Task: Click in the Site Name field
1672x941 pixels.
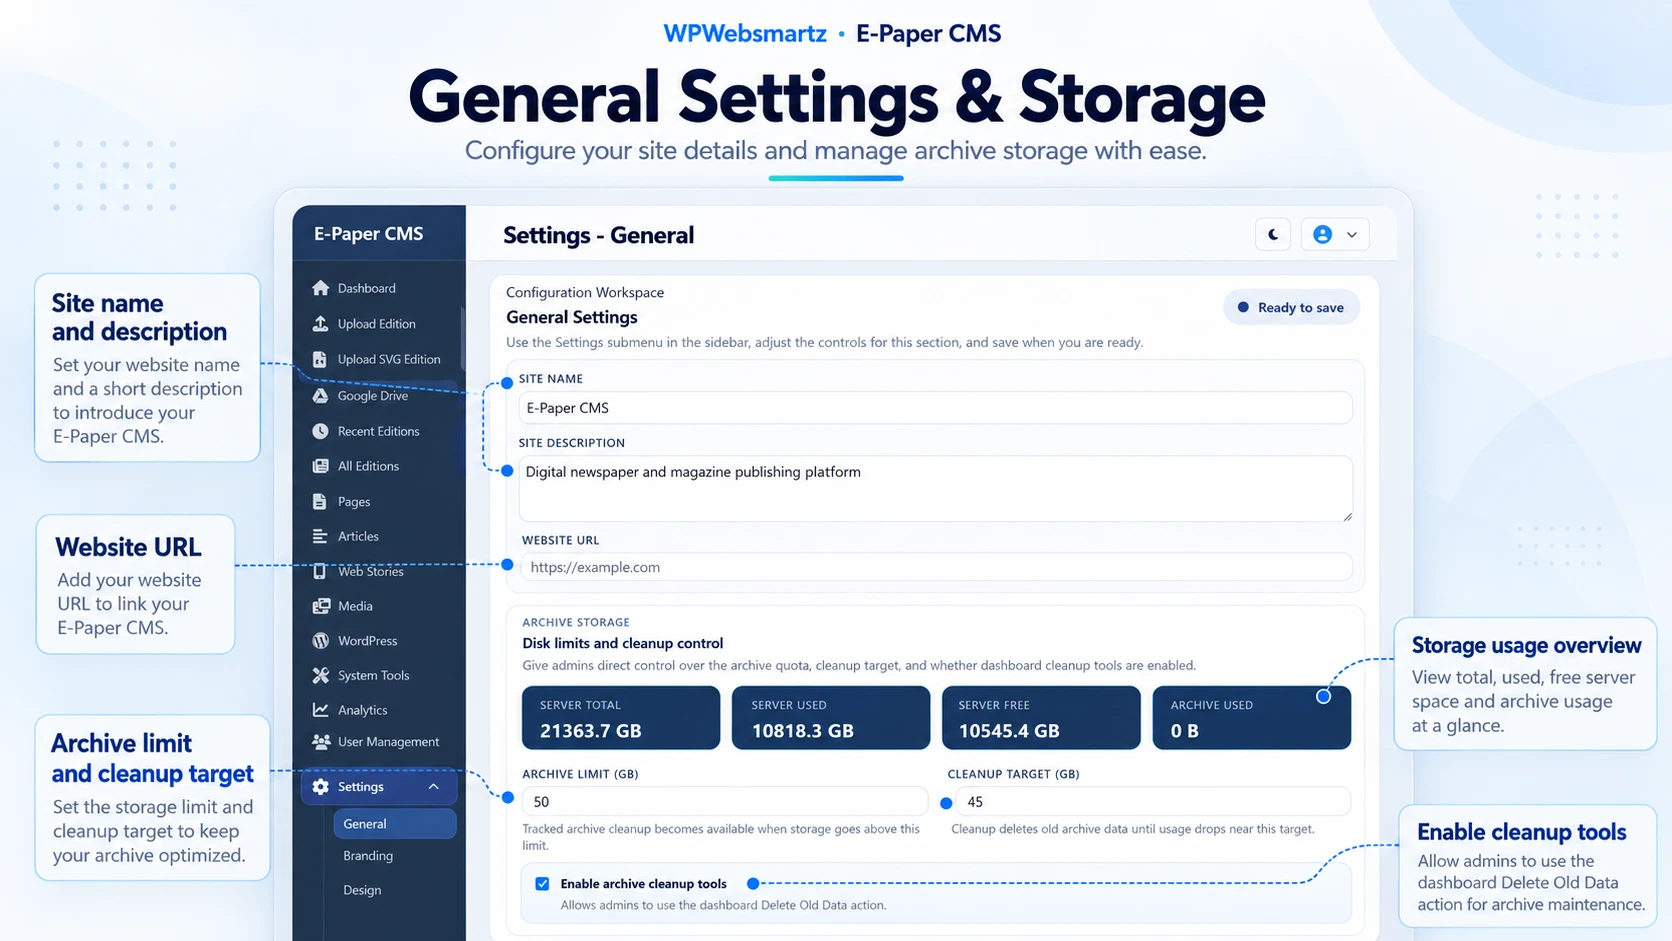Action: click(x=935, y=408)
